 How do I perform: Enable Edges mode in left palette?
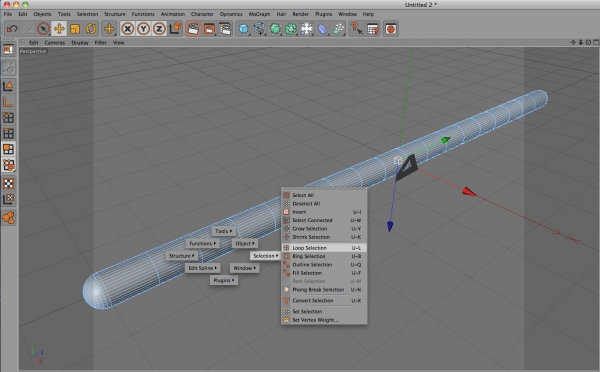8,133
